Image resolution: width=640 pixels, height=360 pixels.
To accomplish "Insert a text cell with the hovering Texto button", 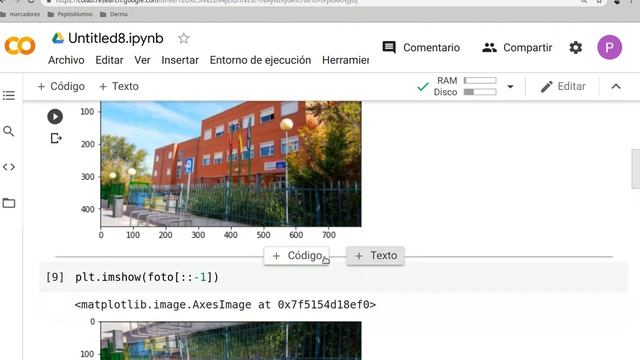I will pyautogui.click(x=376, y=256).
